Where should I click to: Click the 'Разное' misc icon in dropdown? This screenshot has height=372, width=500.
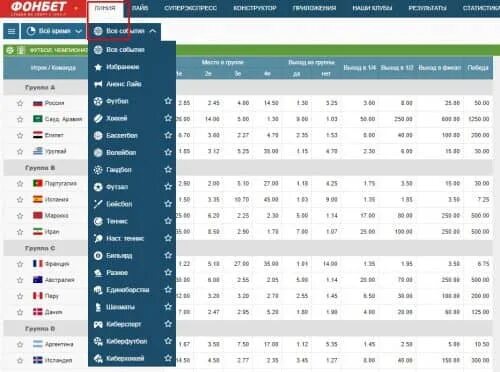coord(98,273)
